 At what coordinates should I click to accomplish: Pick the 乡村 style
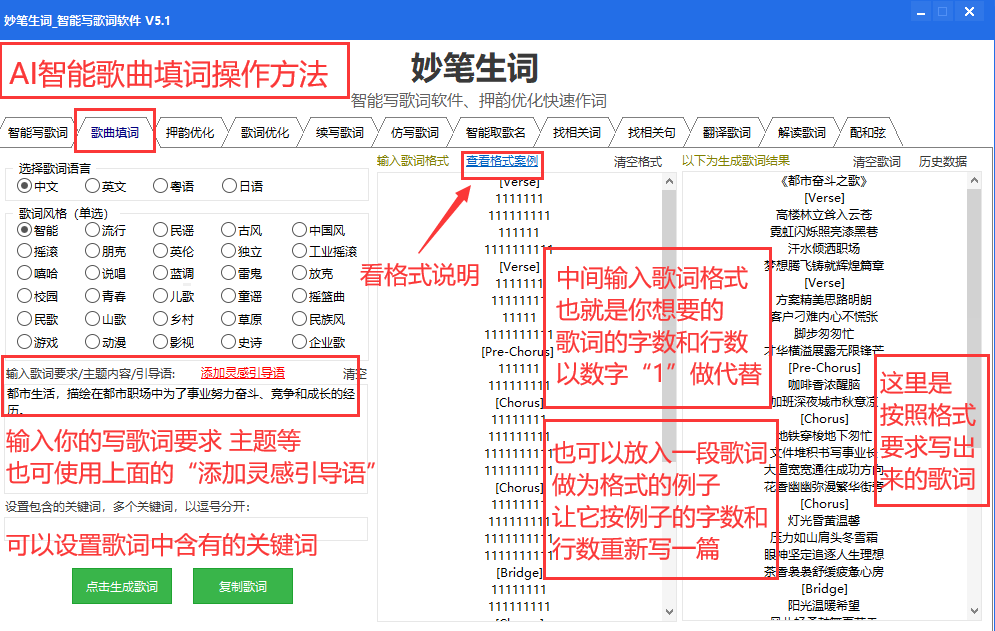[173, 319]
